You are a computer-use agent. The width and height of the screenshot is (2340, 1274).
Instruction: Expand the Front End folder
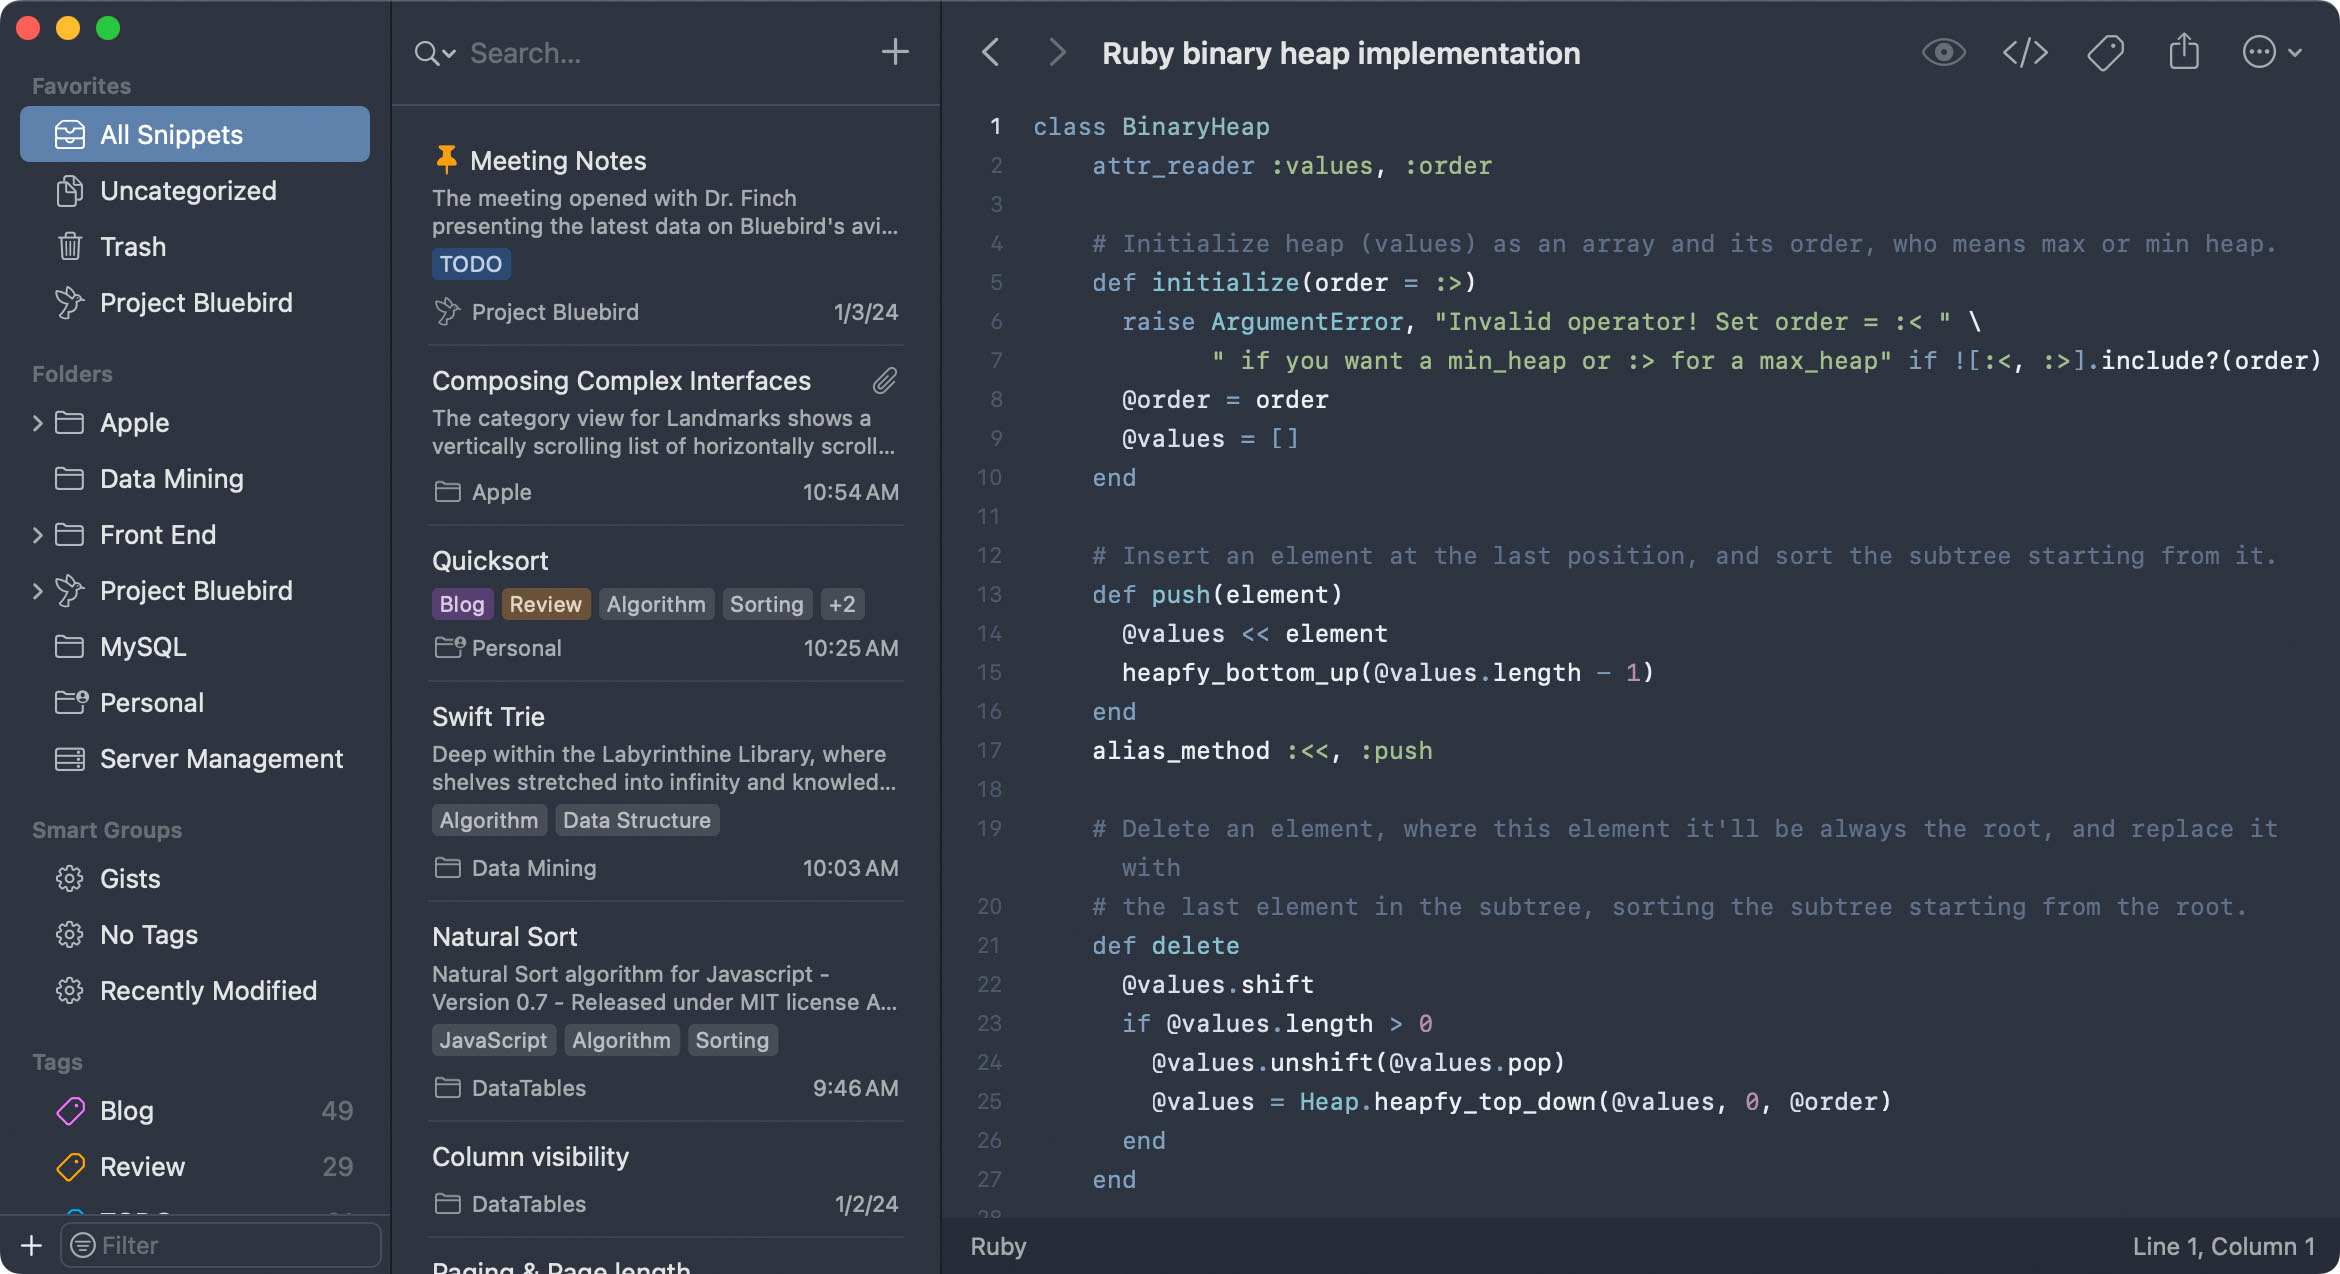click(x=37, y=534)
